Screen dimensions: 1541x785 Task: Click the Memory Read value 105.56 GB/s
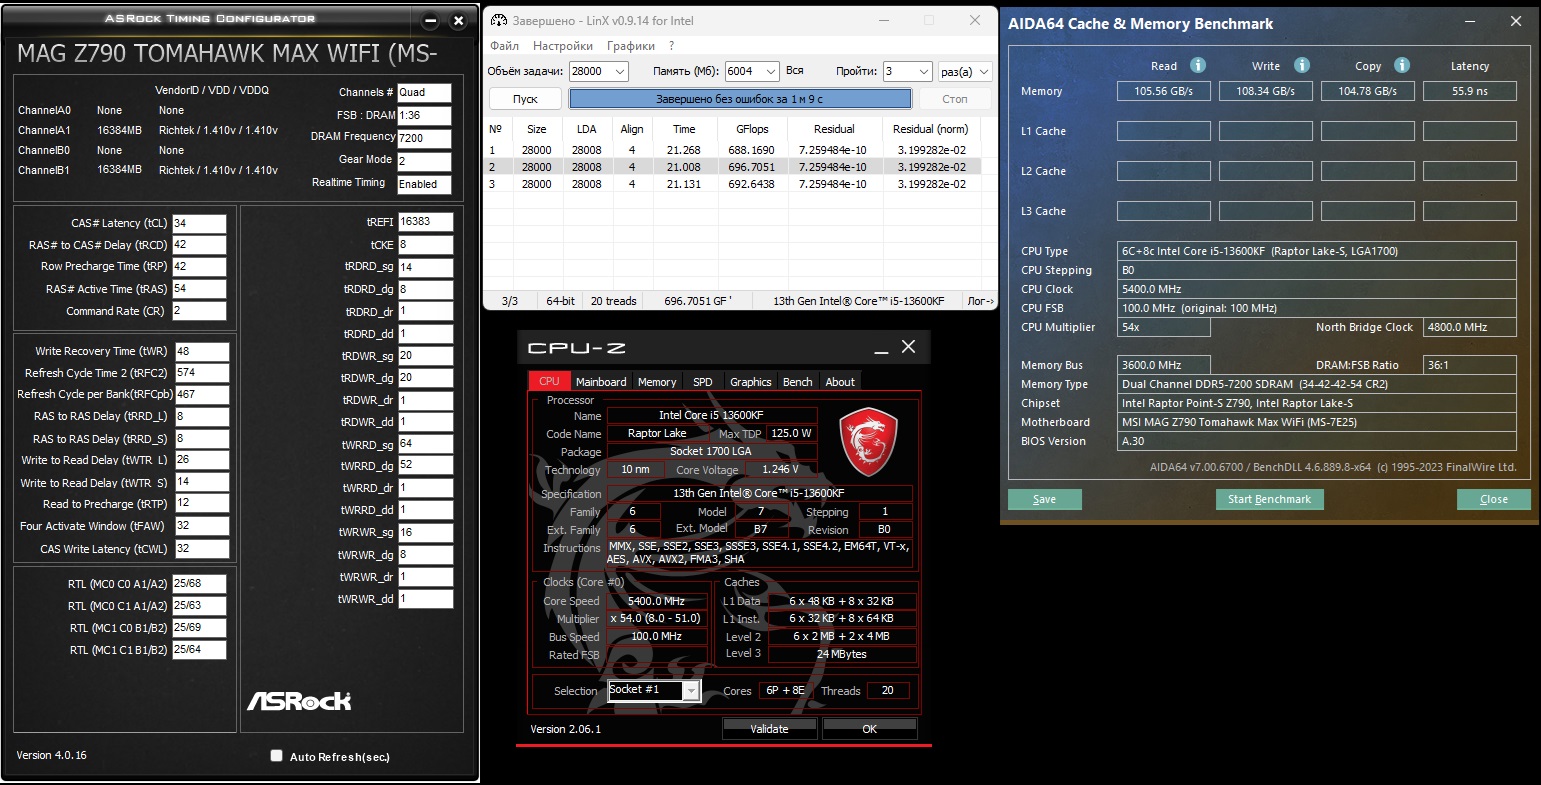coord(1164,91)
